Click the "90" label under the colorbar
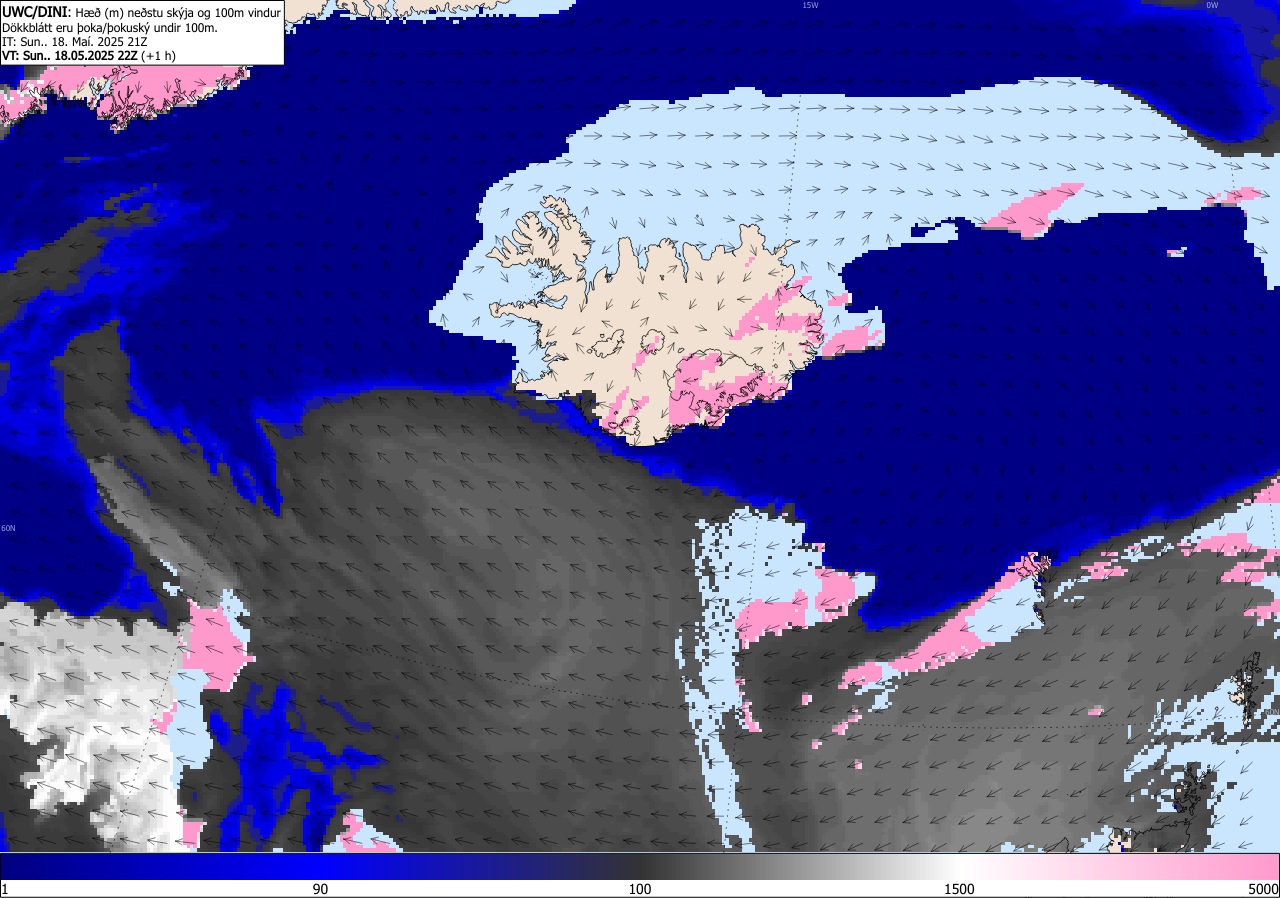 tap(320, 889)
